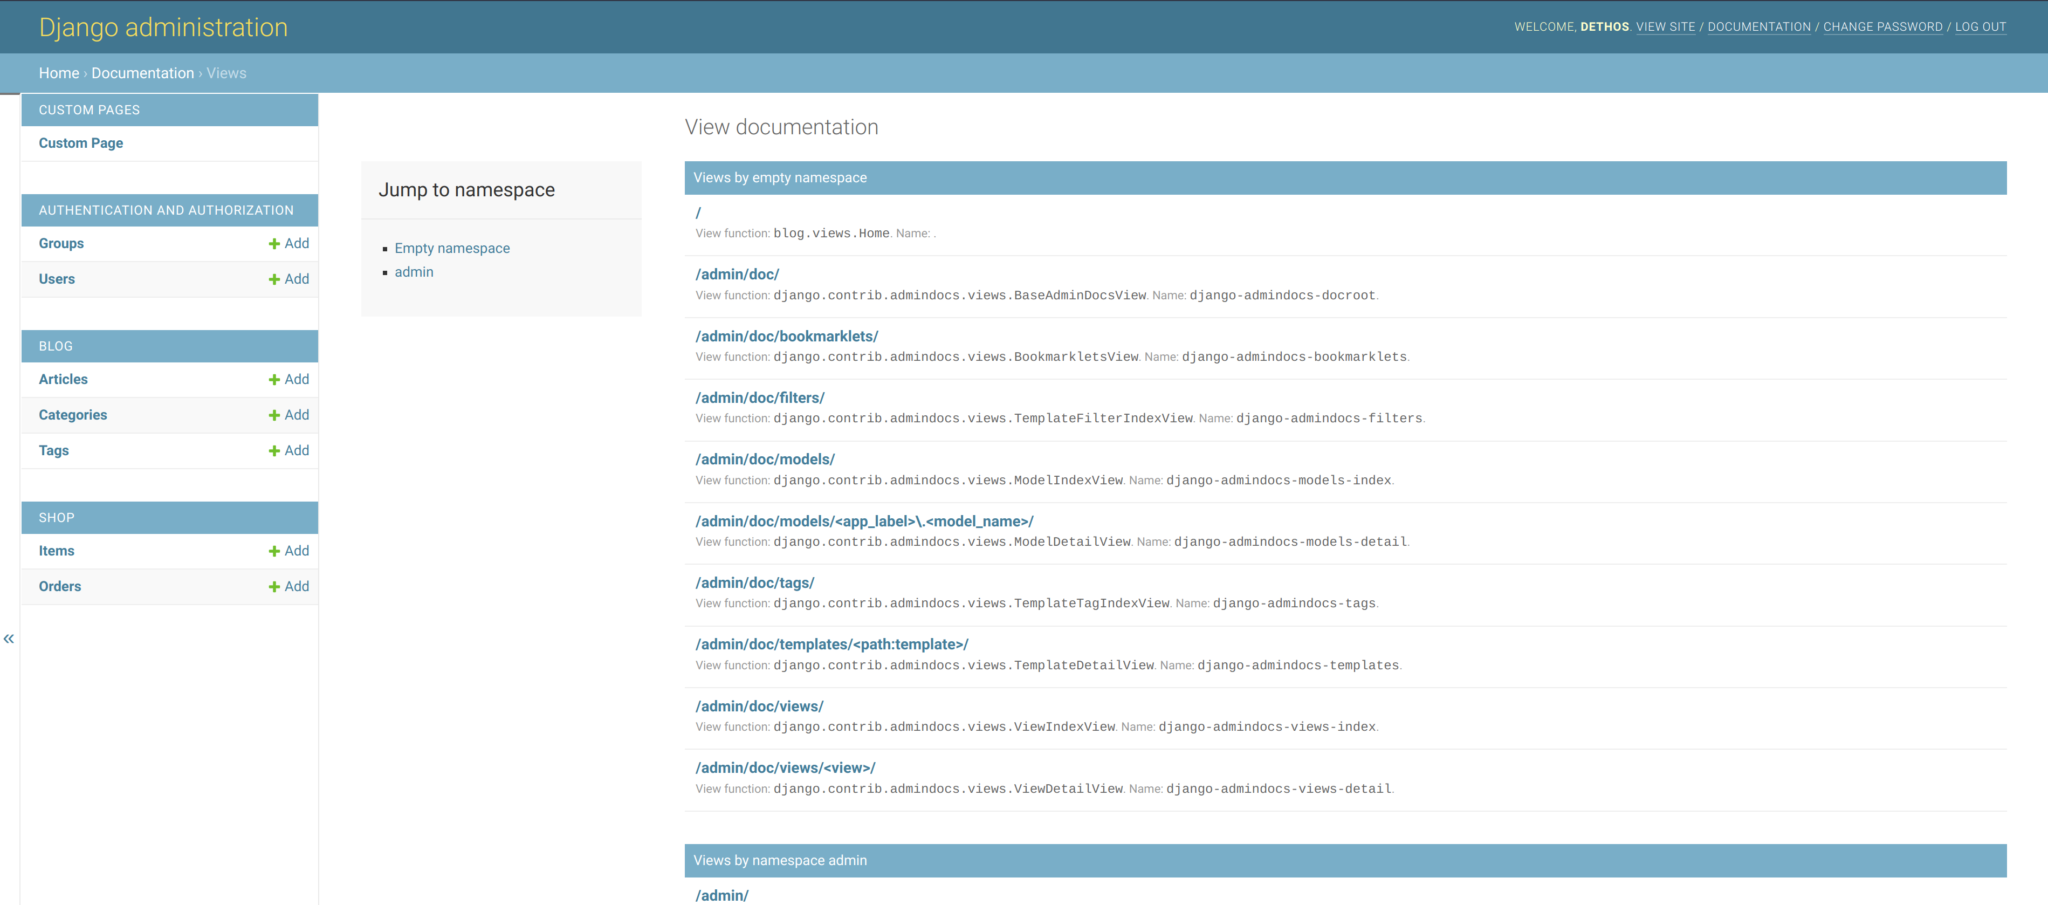The width and height of the screenshot is (2048, 905).
Task: Add a new Item using the plus icon
Action: click(x=289, y=551)
